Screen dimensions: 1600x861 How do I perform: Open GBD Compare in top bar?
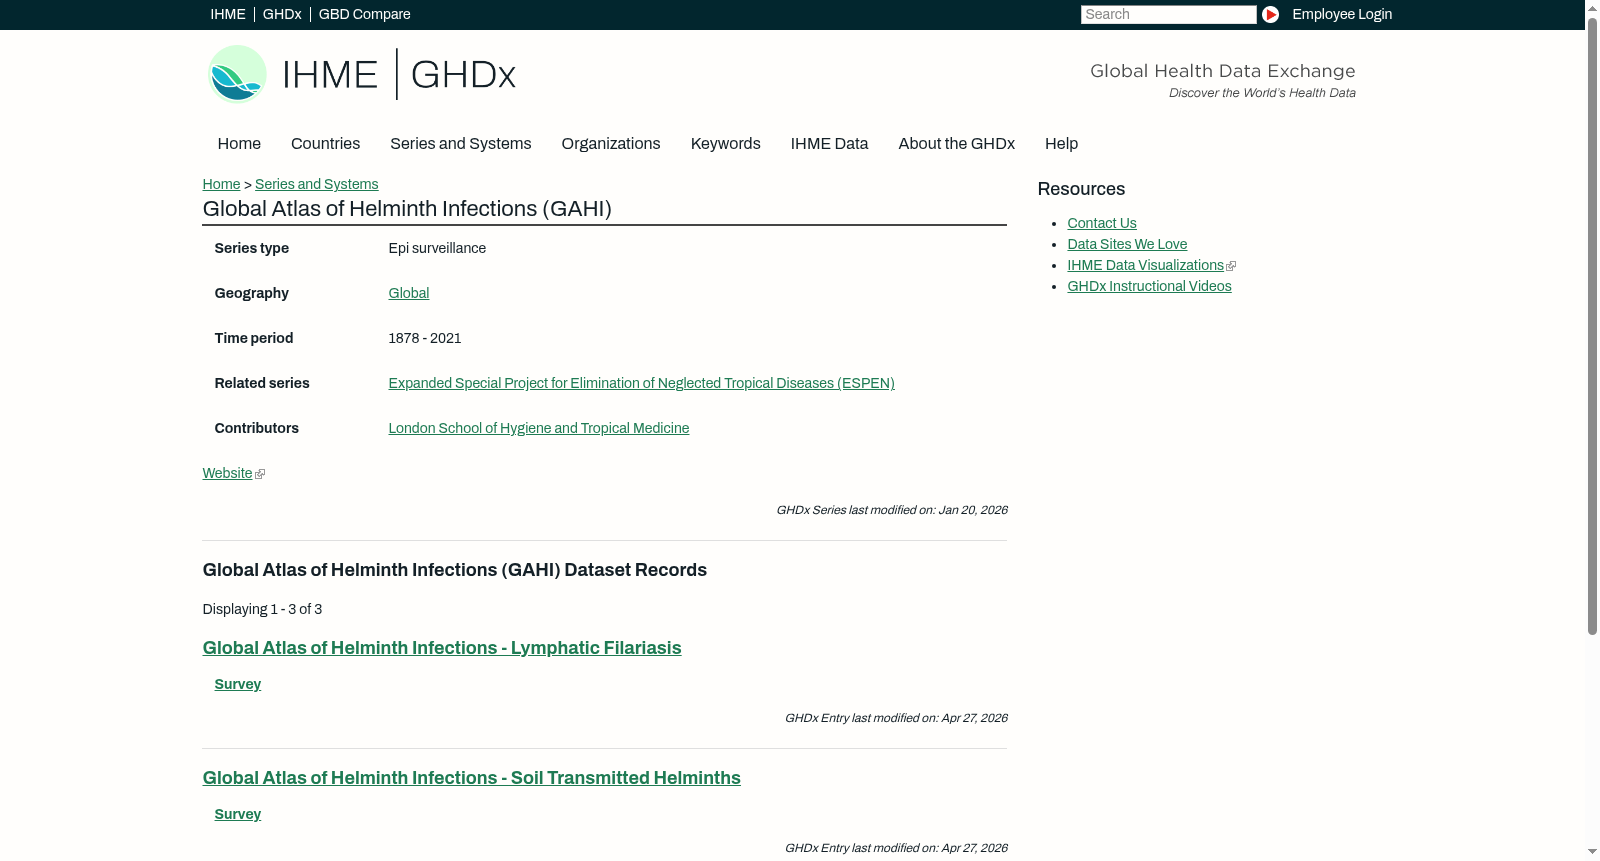pos(364,14)
